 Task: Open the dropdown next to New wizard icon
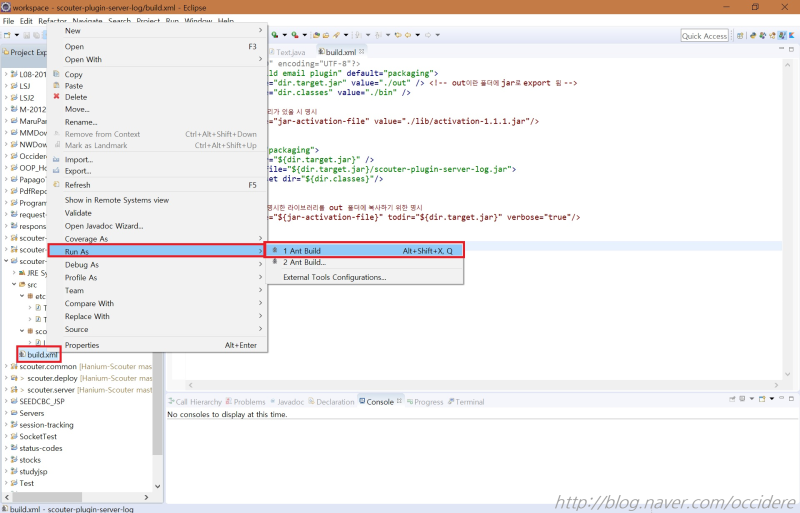17,35
